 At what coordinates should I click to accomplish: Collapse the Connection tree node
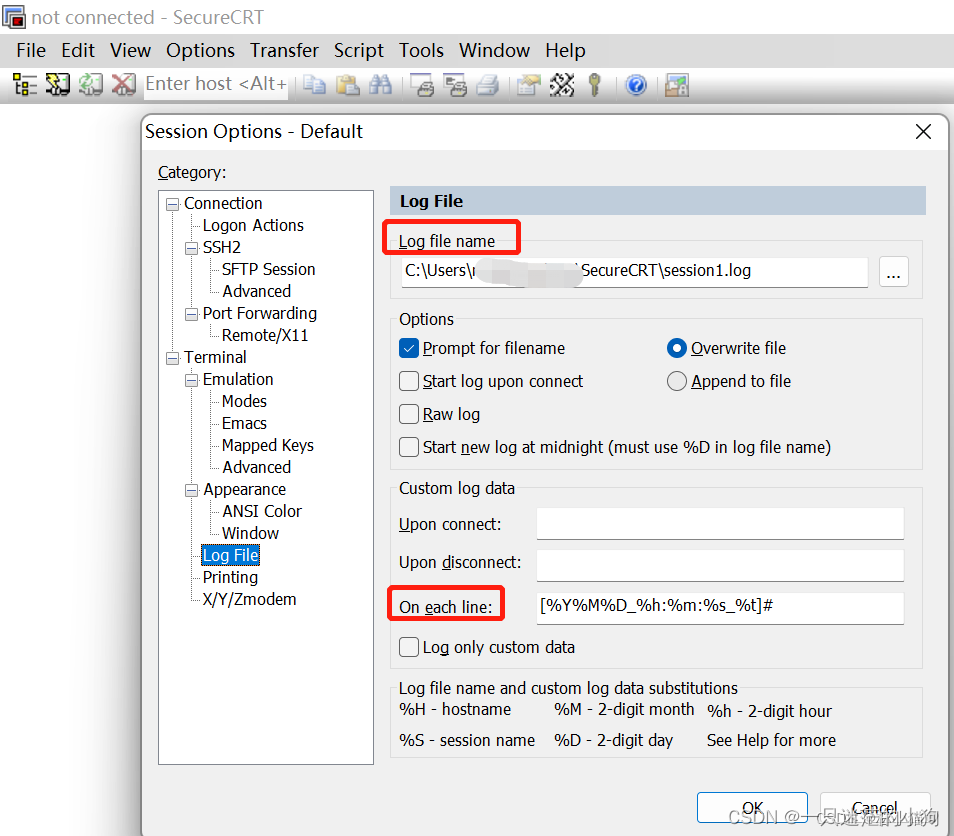tap(173, 204)
